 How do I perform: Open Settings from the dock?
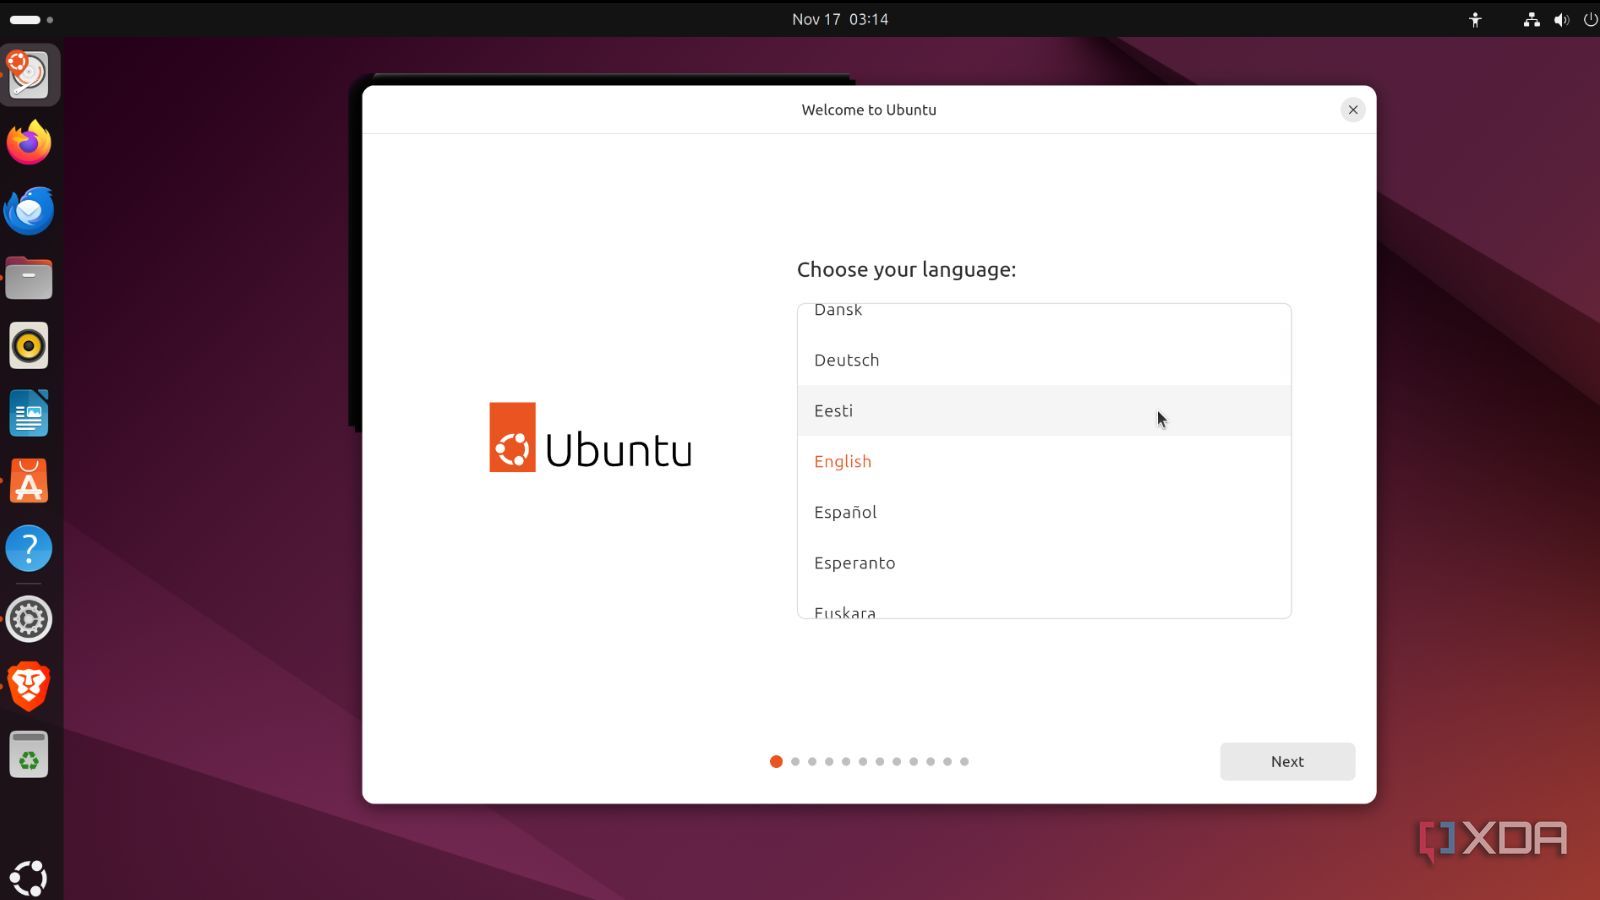pos(29,619)
